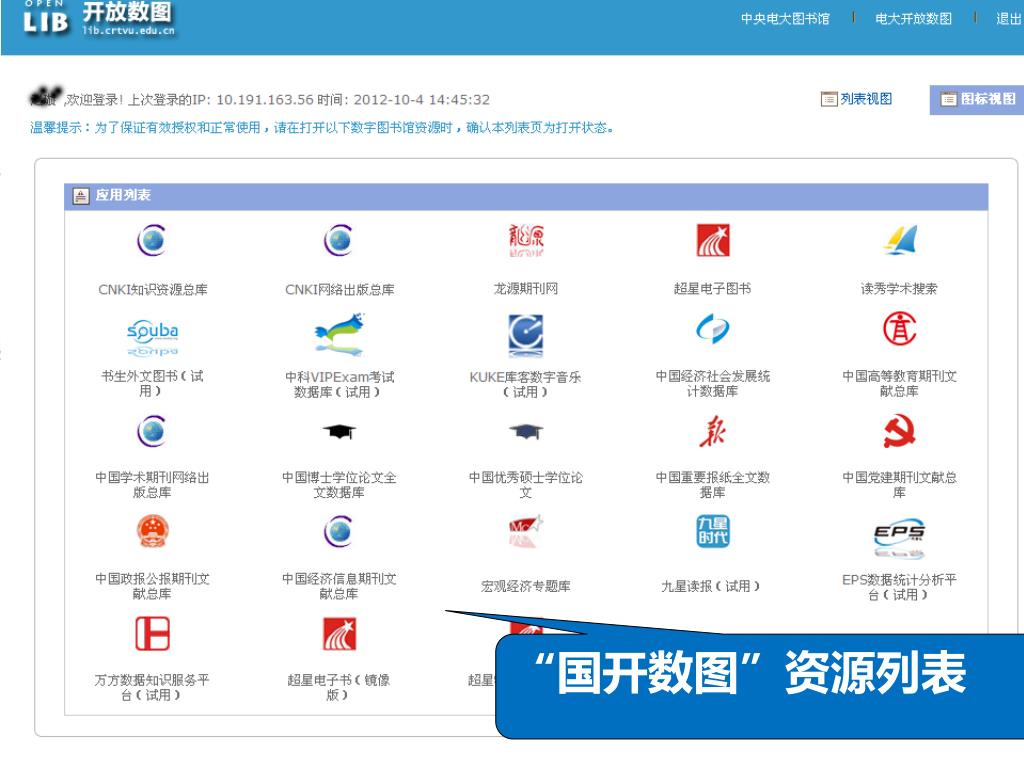Select the 中国优秀硕士学位论文 text label

pos(526,485)
